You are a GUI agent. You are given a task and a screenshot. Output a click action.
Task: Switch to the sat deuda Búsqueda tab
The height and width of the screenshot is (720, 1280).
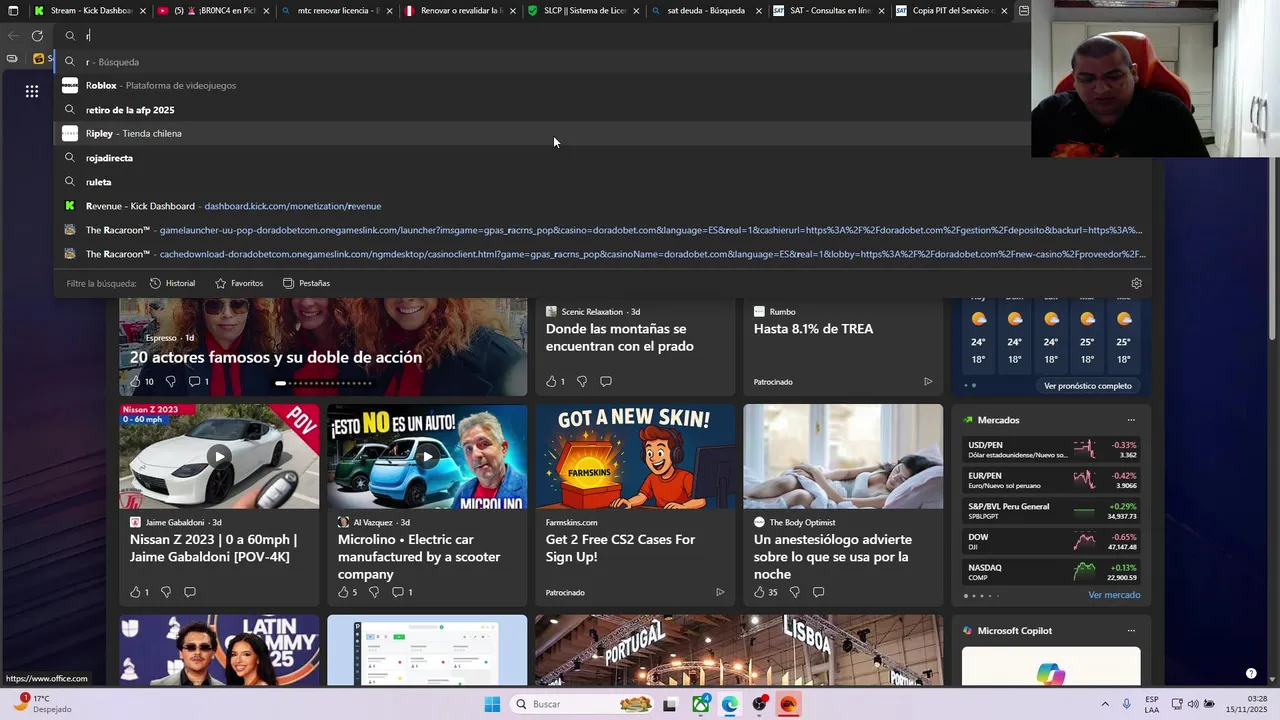pyautogui.click(x=706, y=11)
